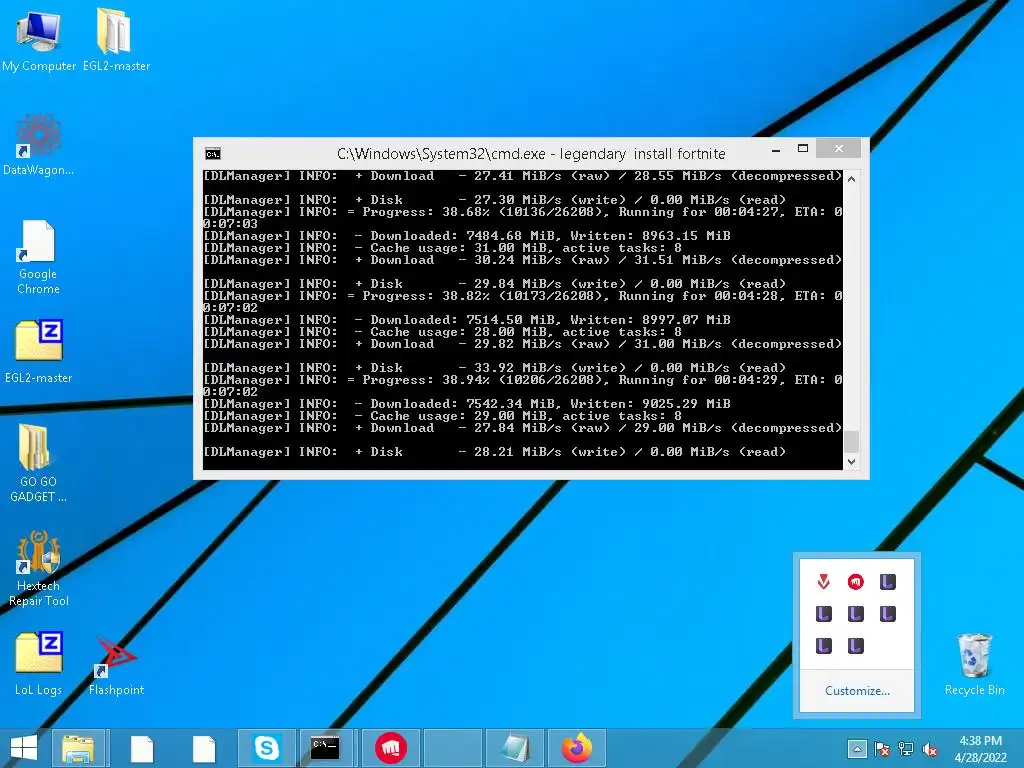Click the cmd scrollbar up arrow
This screenshot has width=1024, height=768.
(x=851, y=178)
